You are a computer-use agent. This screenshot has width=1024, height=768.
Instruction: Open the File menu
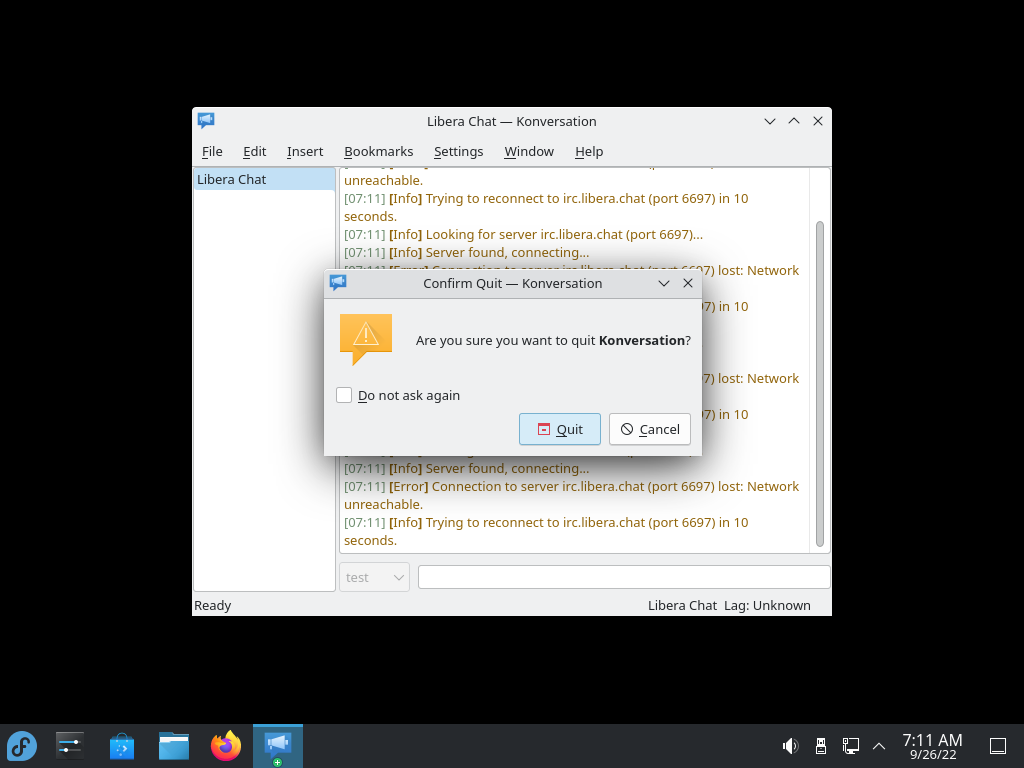coord(212,152)
